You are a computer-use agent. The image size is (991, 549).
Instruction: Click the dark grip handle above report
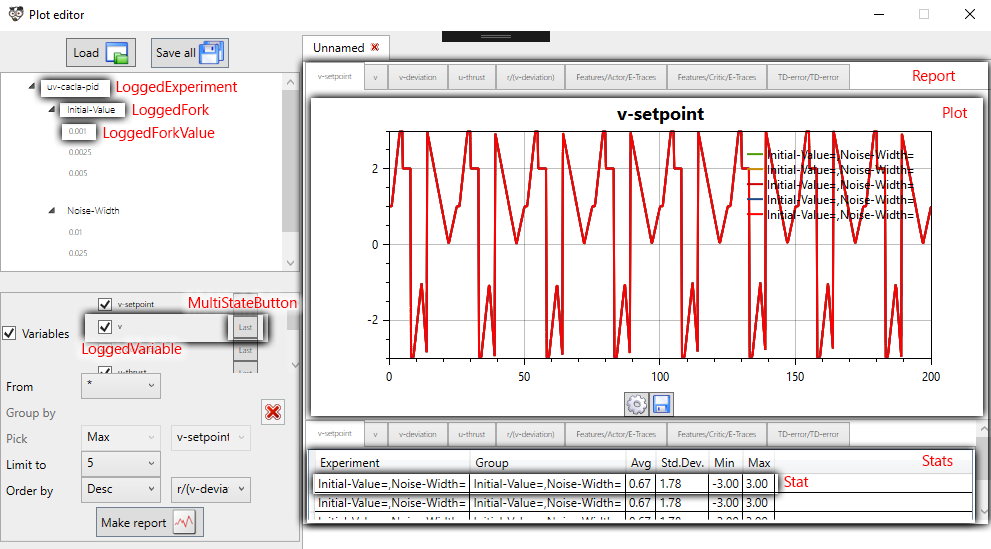496,37
